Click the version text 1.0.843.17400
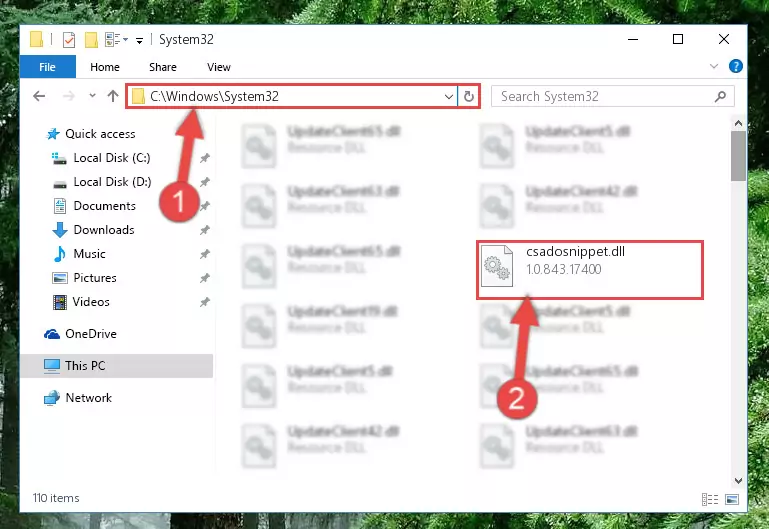This screenshot has width=769, height=529. point(564,269)
